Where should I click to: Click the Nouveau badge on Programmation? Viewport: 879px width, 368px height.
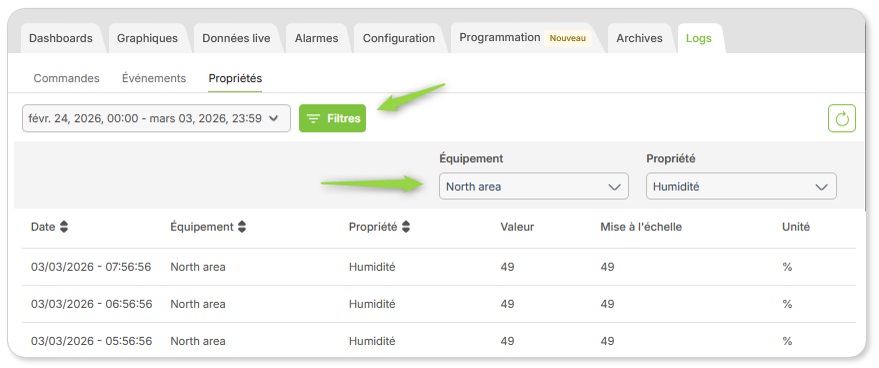click(x=567, y=38)
